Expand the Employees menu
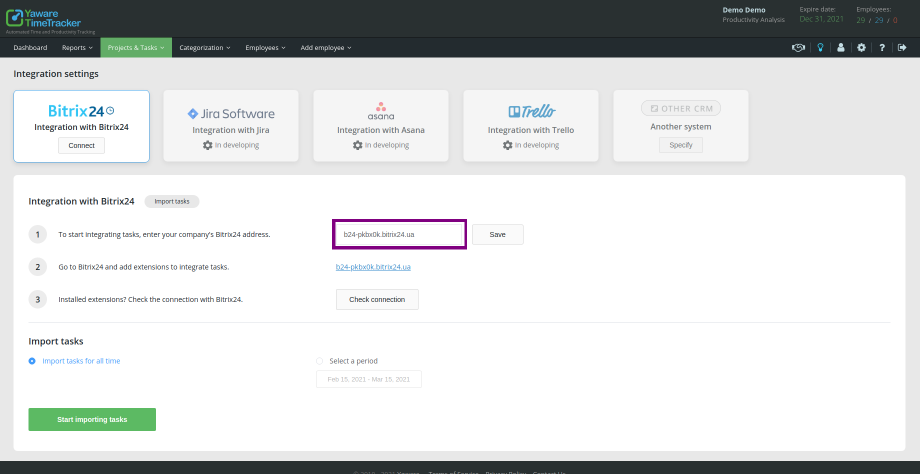Screen dimensions: 920x474 coord(265,48)
